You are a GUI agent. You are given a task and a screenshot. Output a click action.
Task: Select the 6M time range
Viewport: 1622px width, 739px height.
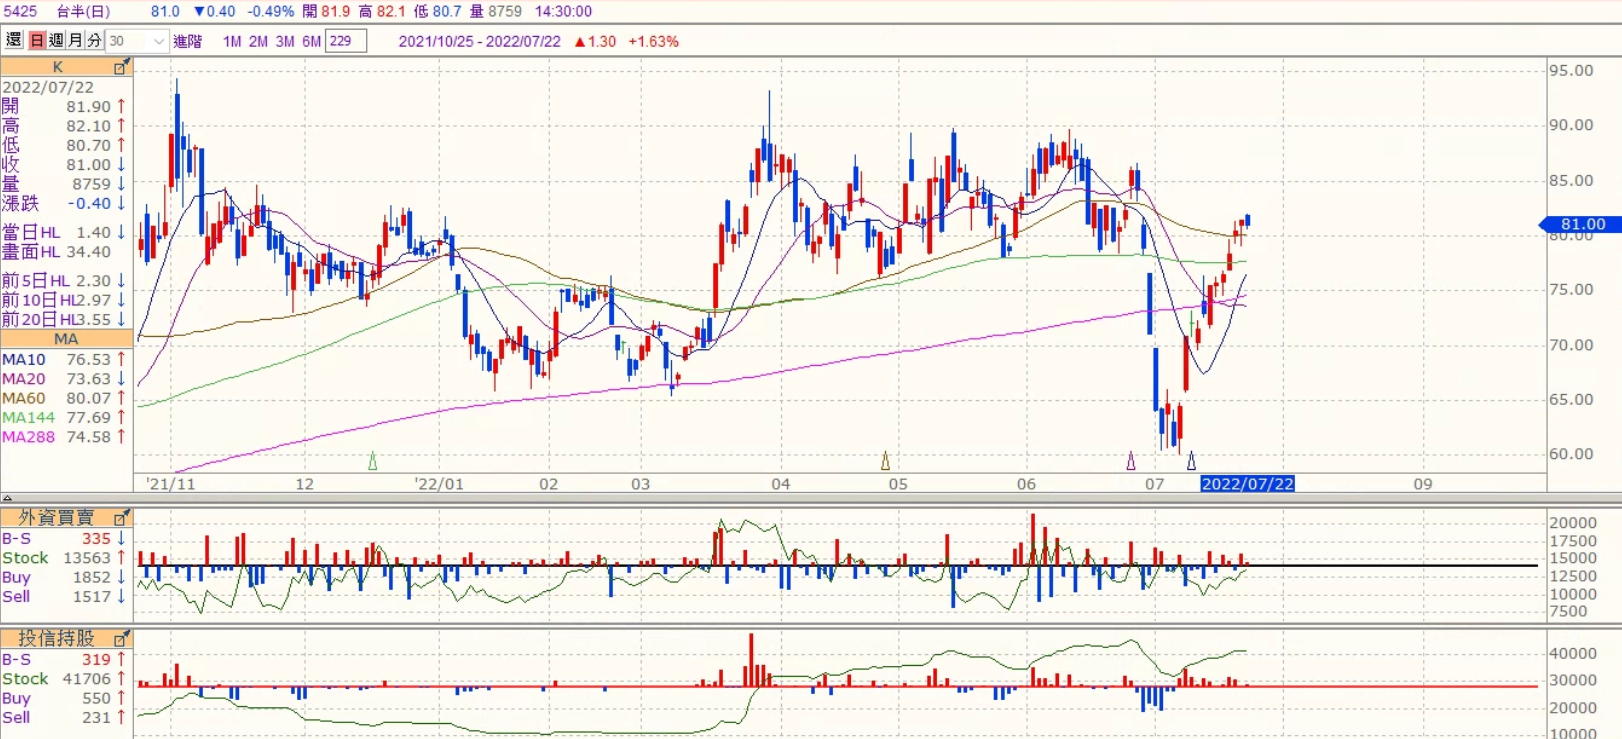click(311, 41)
